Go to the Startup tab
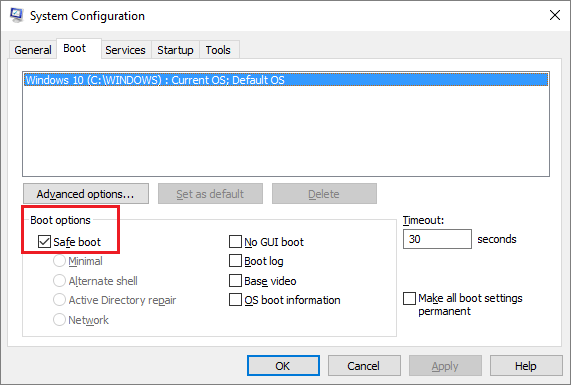 [175, 50]
